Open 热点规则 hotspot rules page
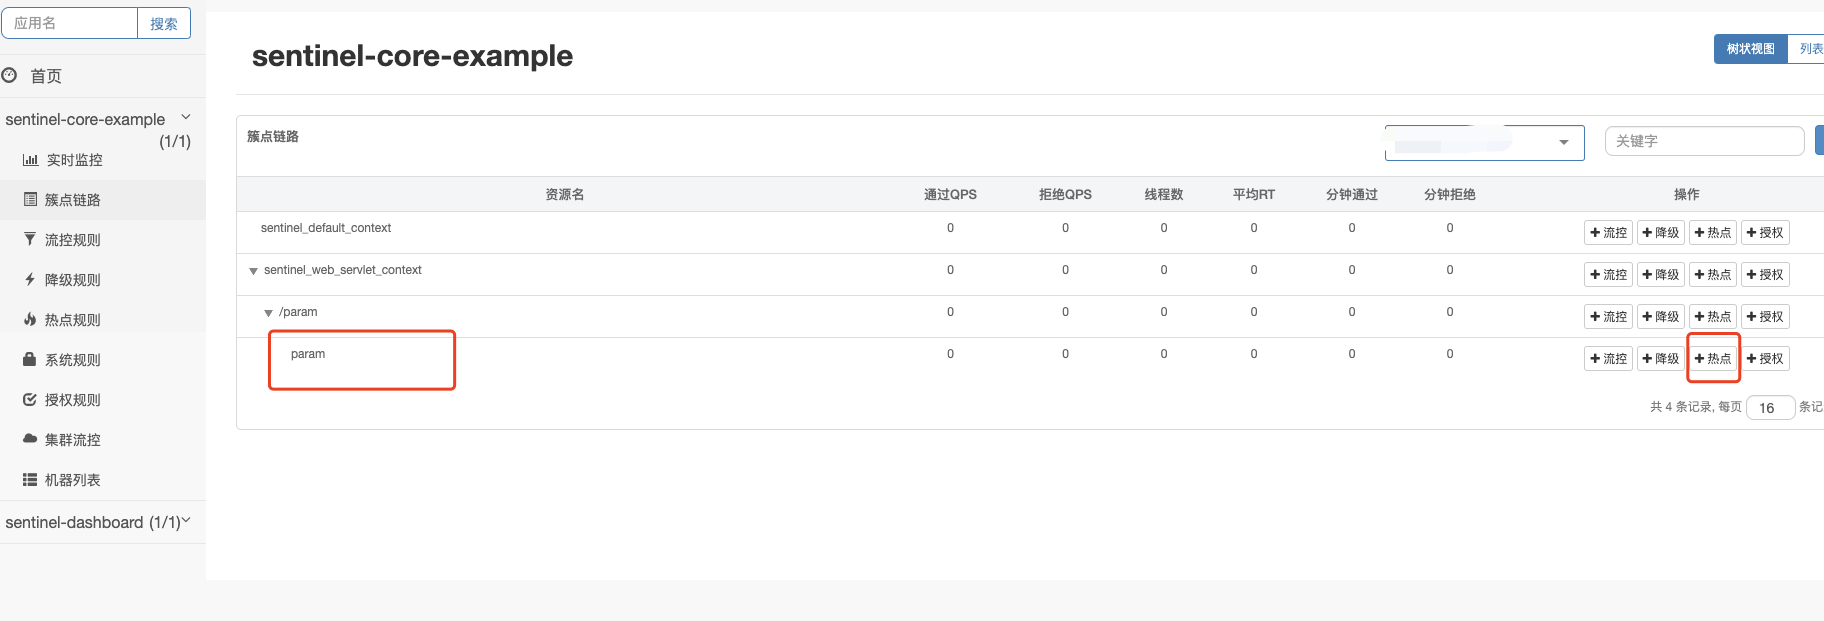 click(x=73, y=320)
